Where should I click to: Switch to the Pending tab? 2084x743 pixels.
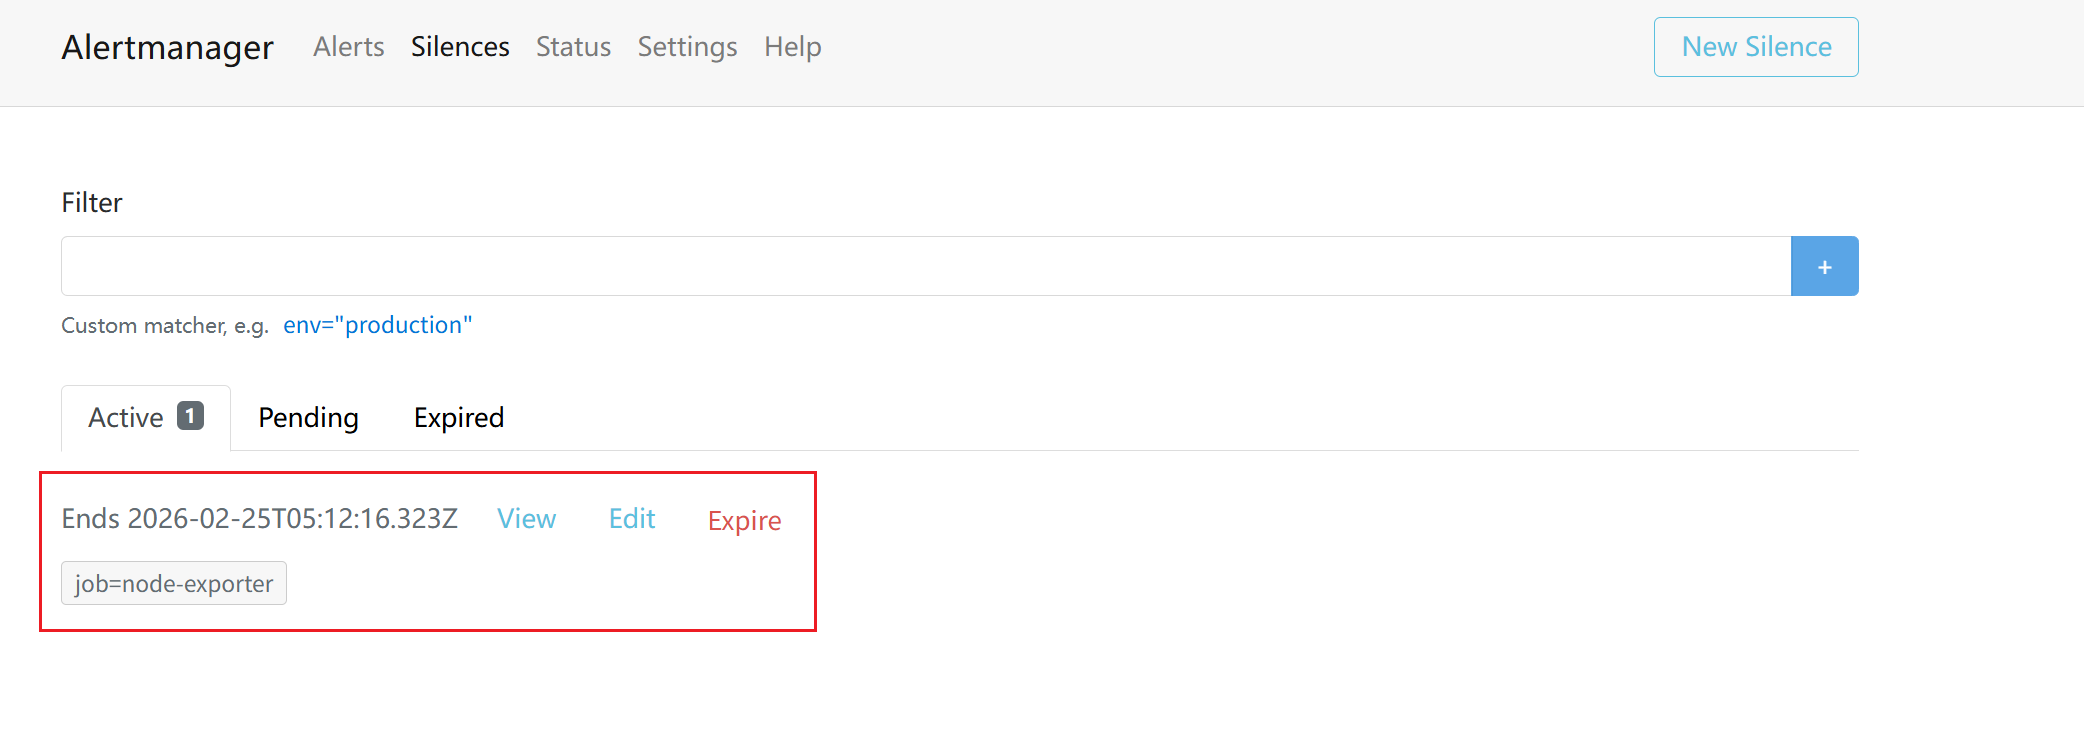(308, 418)
